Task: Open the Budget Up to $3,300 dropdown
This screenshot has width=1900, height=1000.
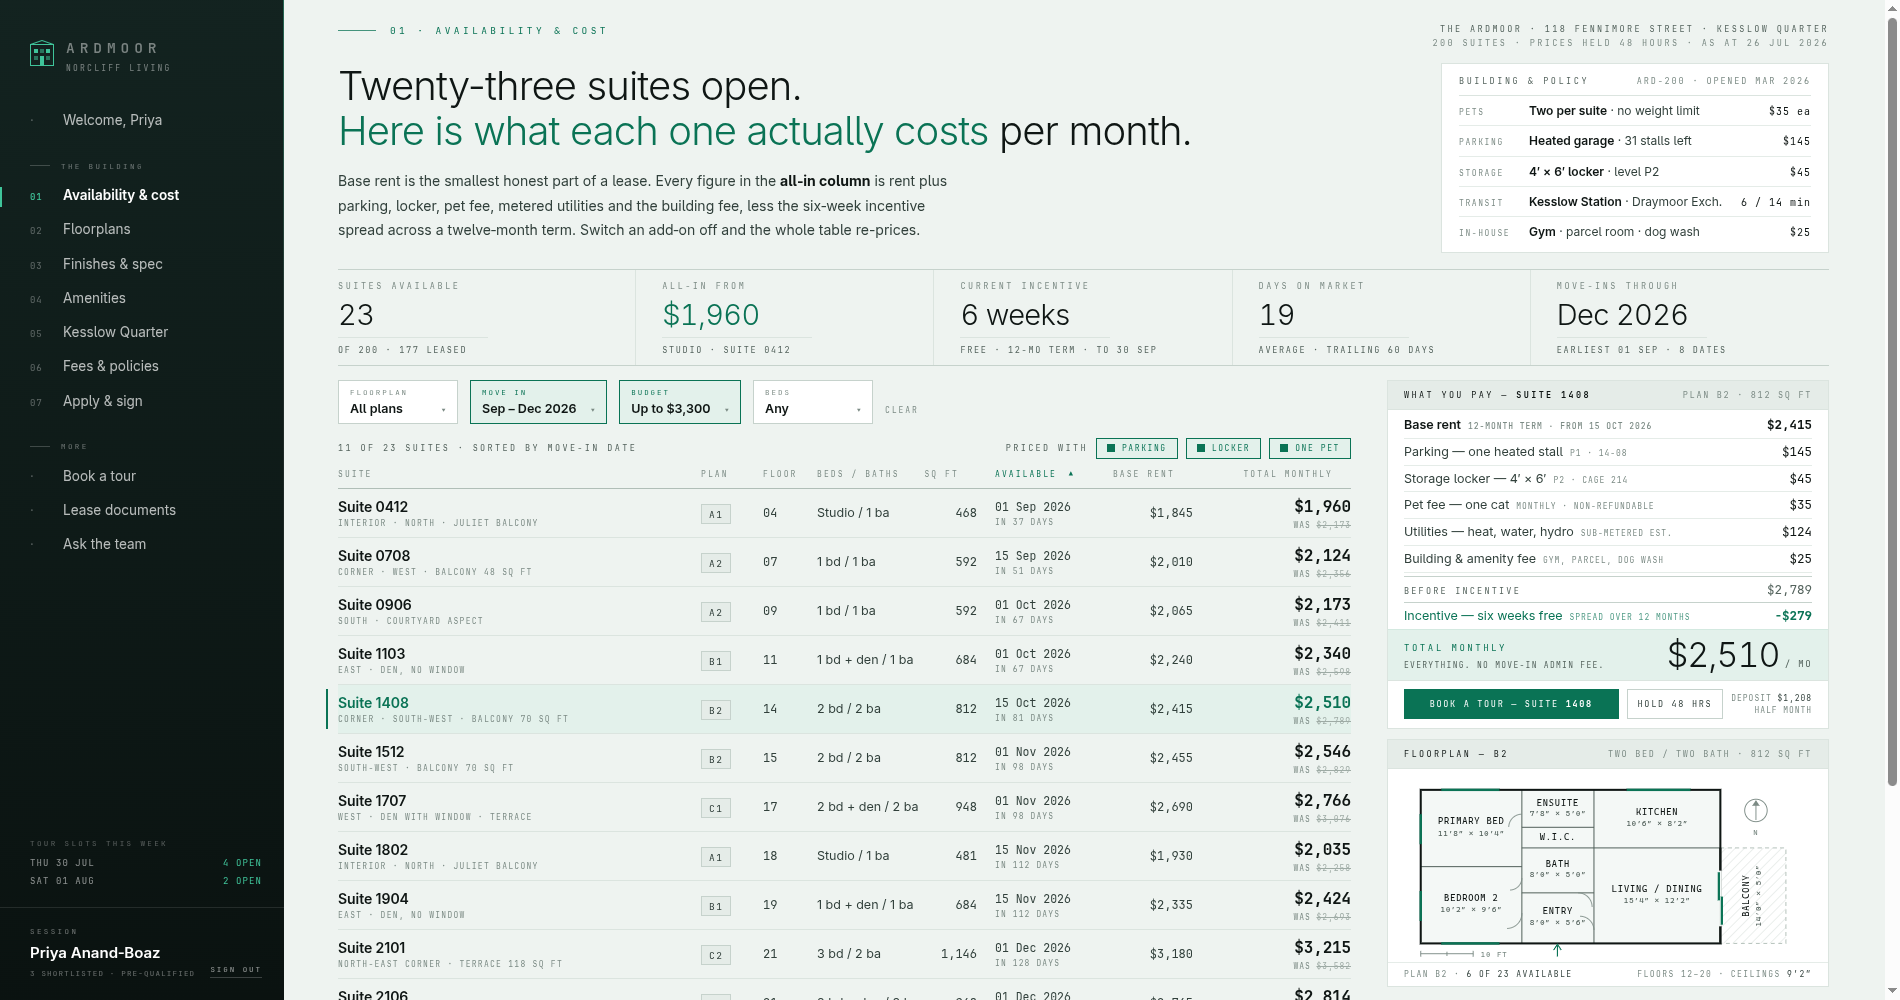Action: tap(680, 402)
